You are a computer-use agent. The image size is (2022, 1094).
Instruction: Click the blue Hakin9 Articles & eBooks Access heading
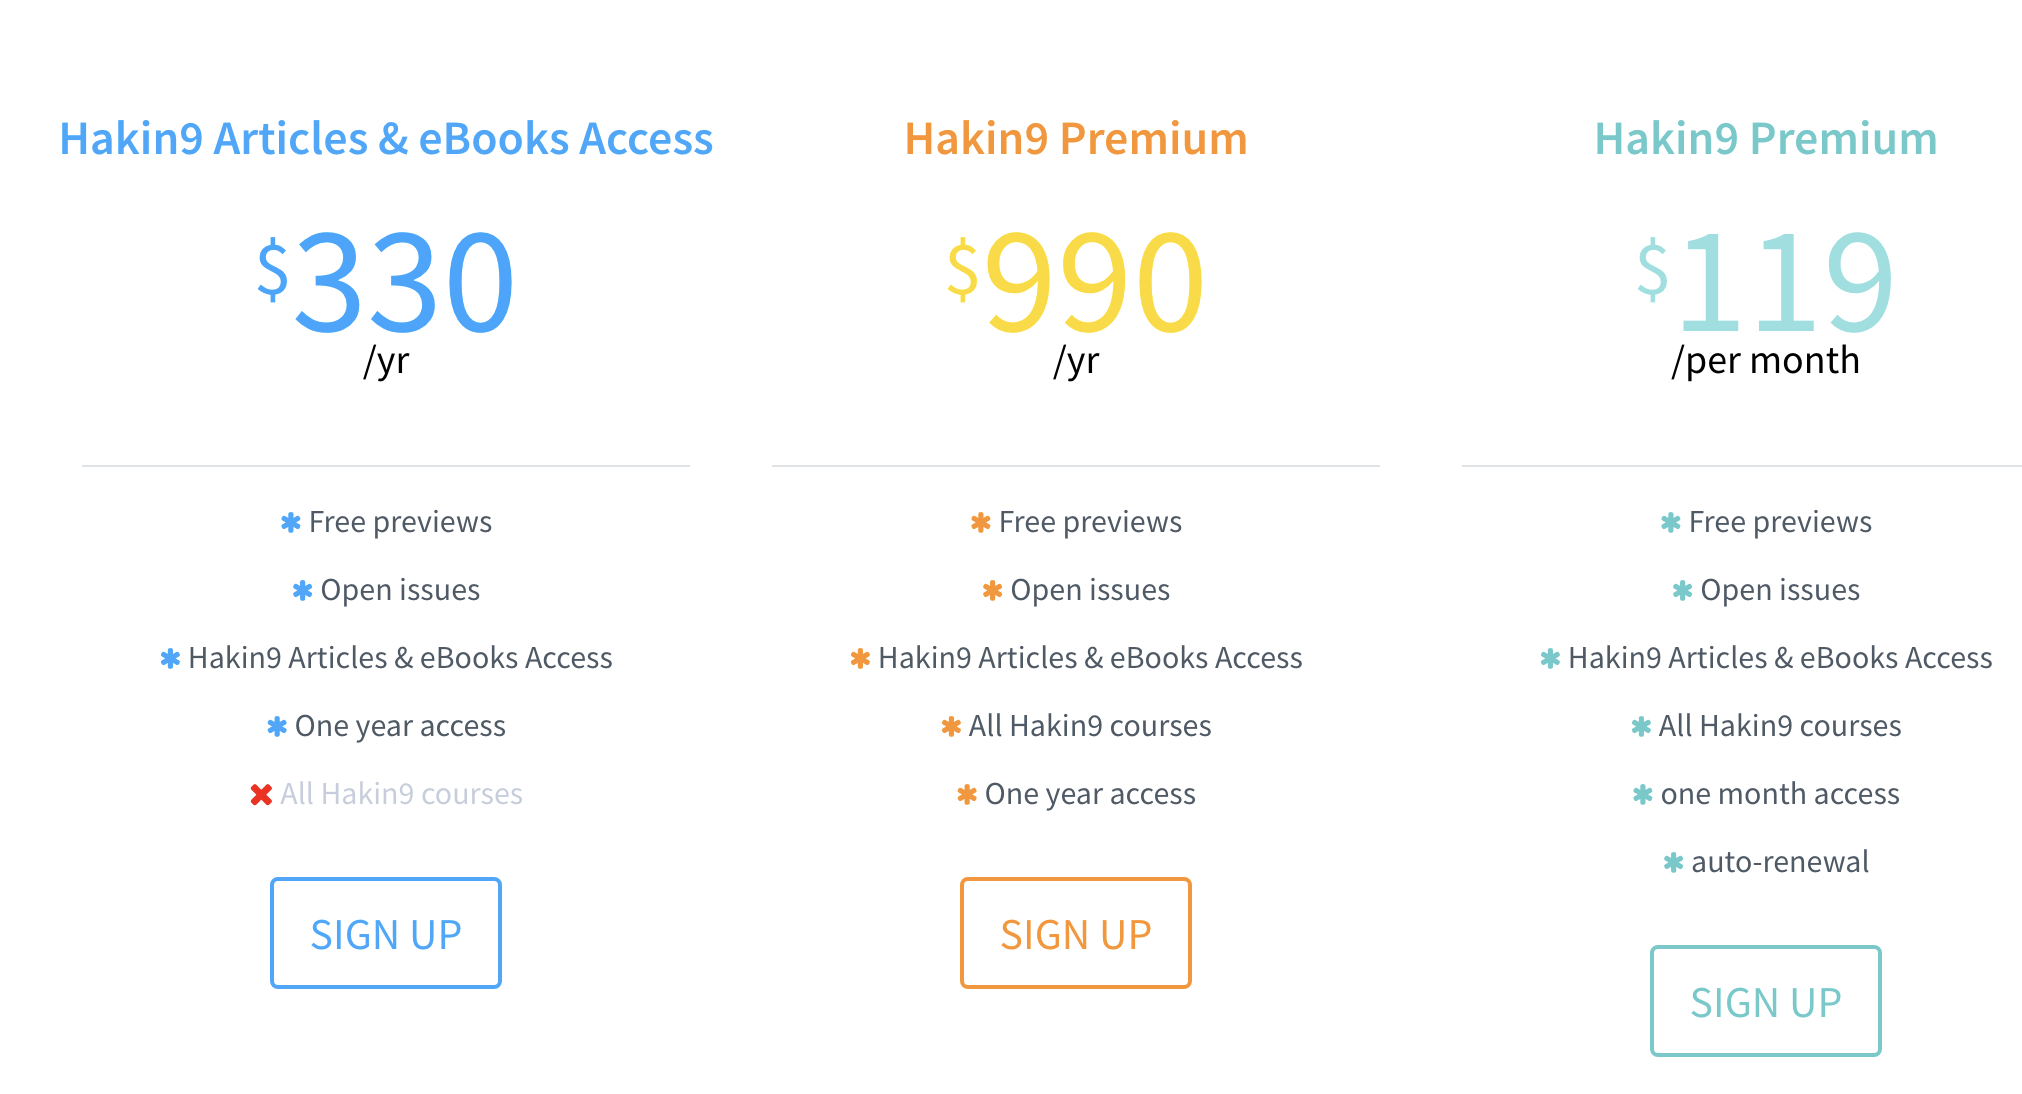click(386, 139)
